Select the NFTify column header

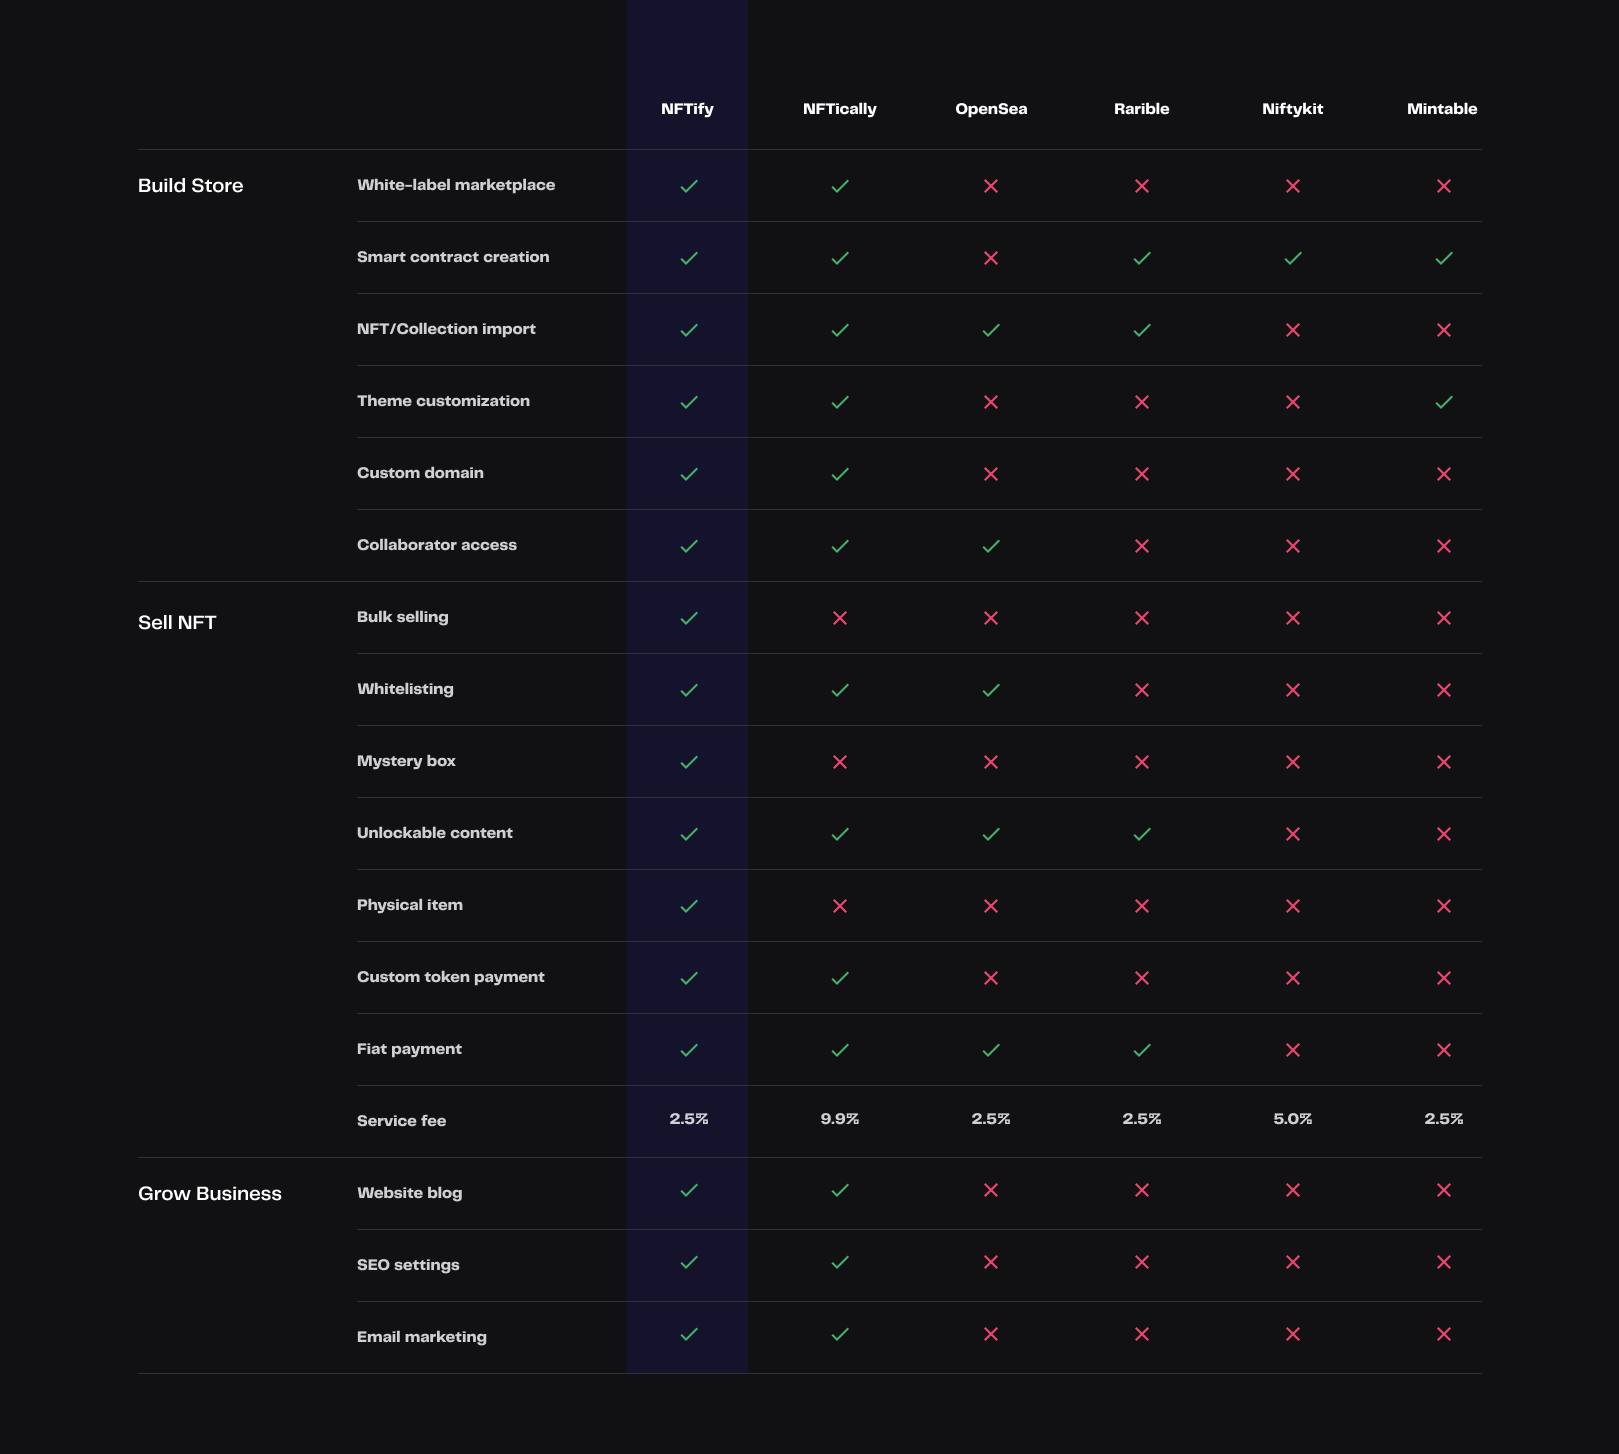click(x=688, y=109)
